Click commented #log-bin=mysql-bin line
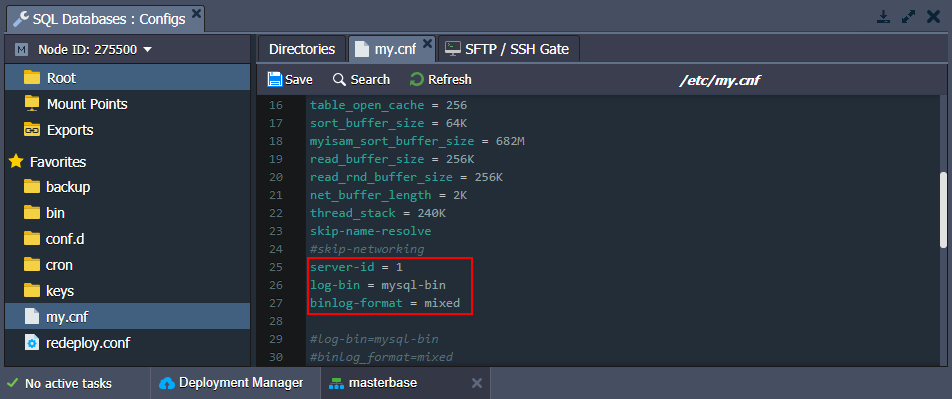The width and height of the screenshot is (952, 399). click(374, 339)
